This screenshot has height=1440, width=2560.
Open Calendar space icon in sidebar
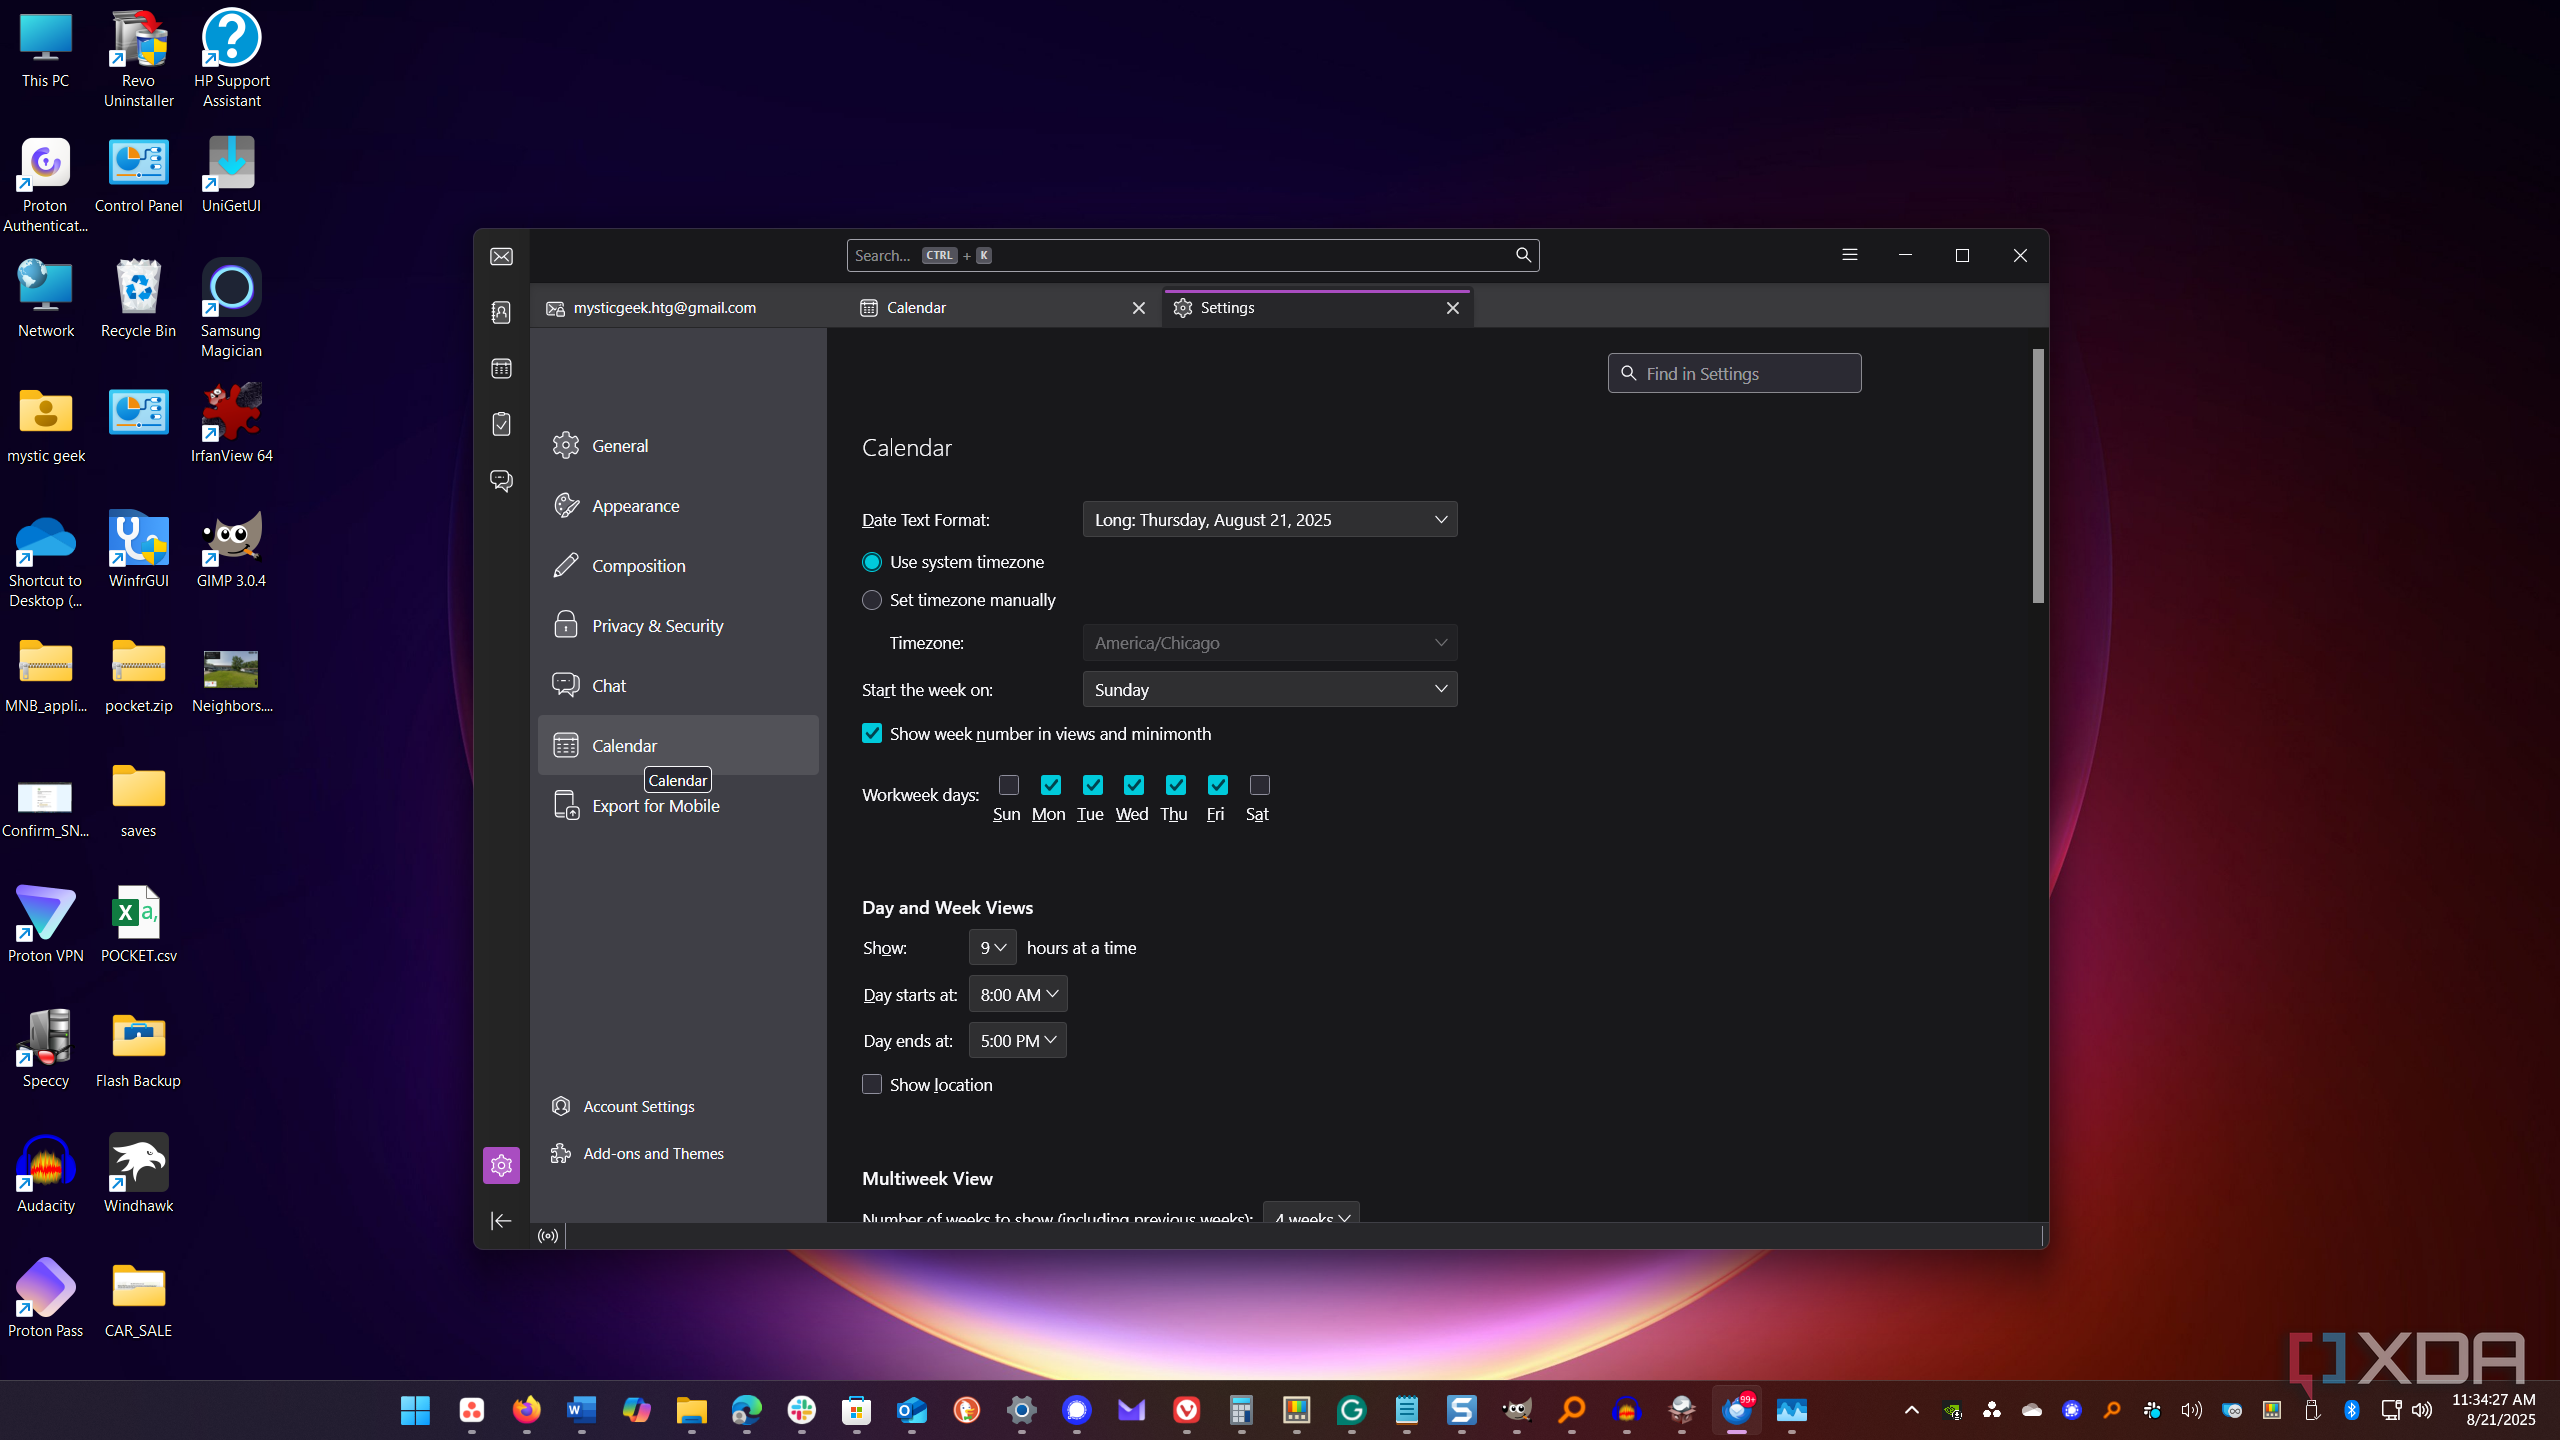click(501, 368)
